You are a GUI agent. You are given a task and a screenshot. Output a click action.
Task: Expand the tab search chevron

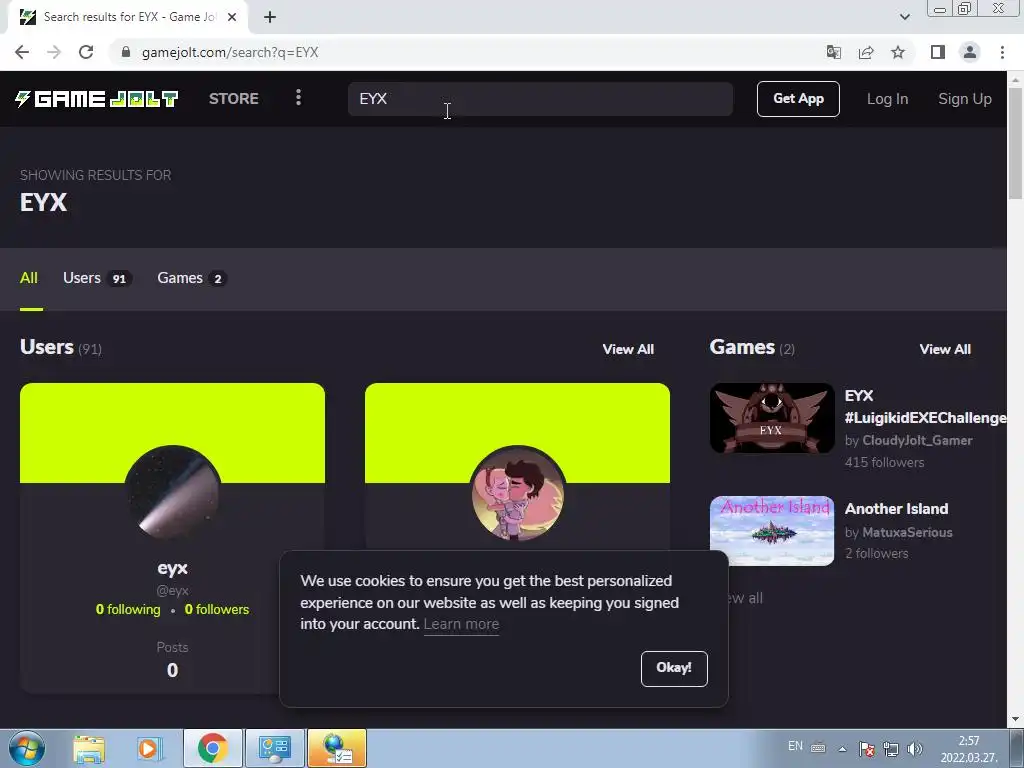(904, 17)
